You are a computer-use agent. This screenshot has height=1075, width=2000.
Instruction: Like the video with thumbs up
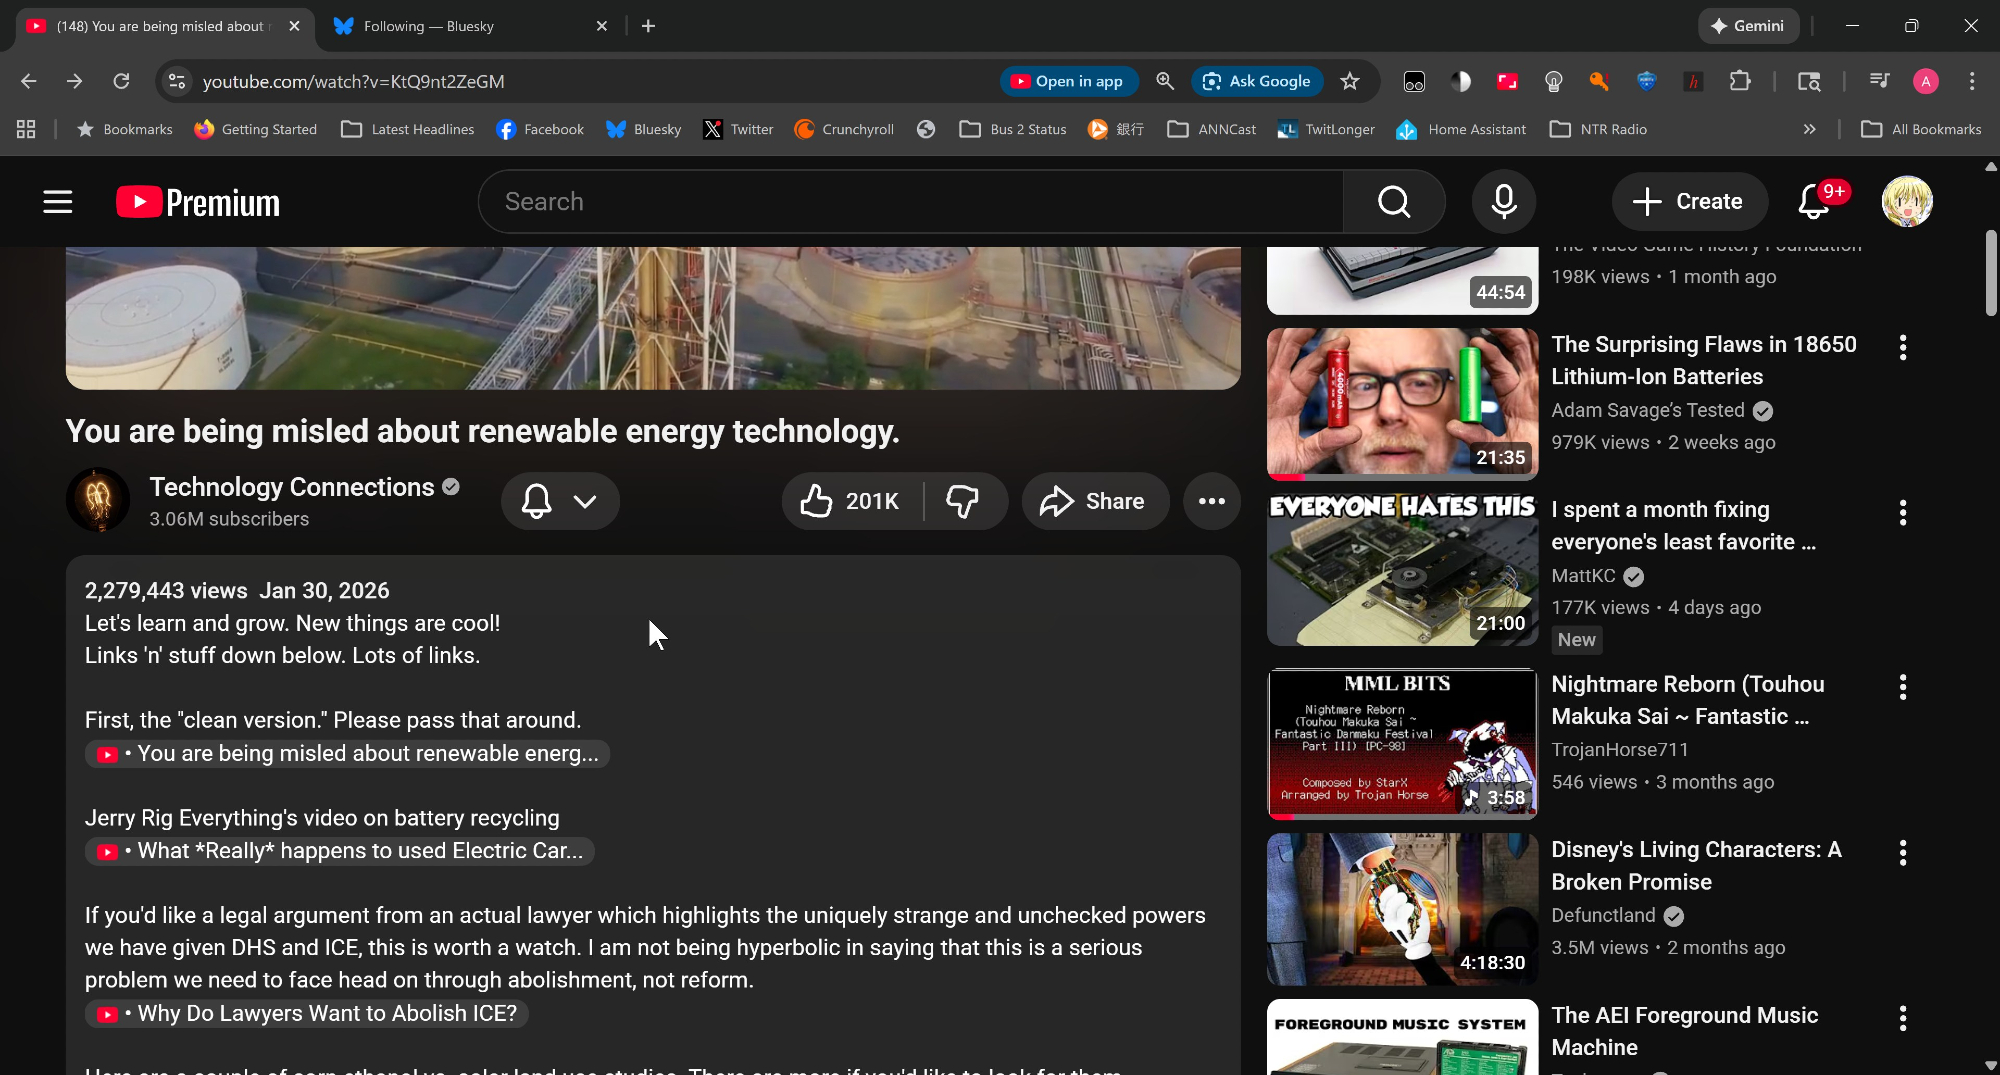coord(850,501)
